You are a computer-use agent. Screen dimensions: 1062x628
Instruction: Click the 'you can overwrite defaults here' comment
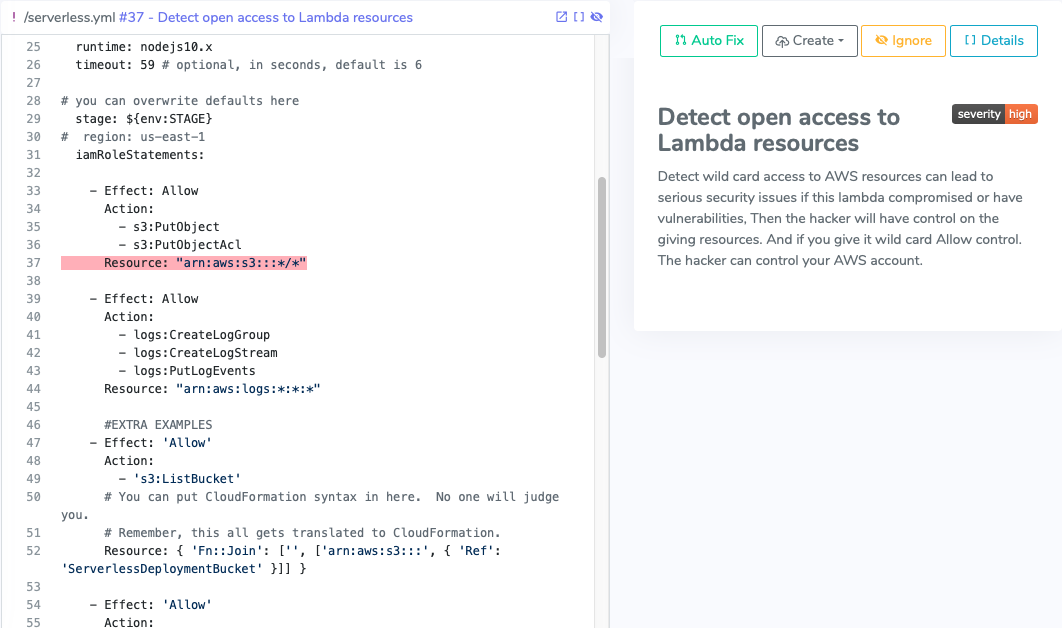click(179, 101)
